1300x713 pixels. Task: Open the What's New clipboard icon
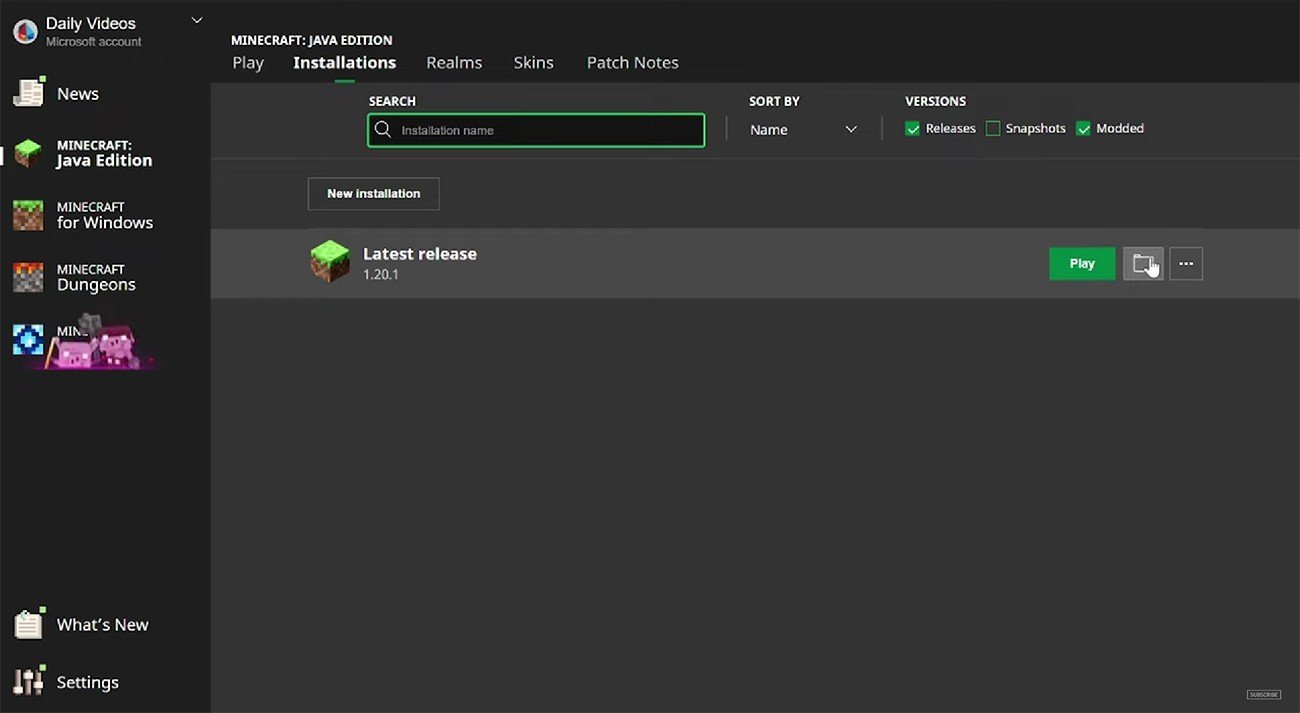(29, 623)
